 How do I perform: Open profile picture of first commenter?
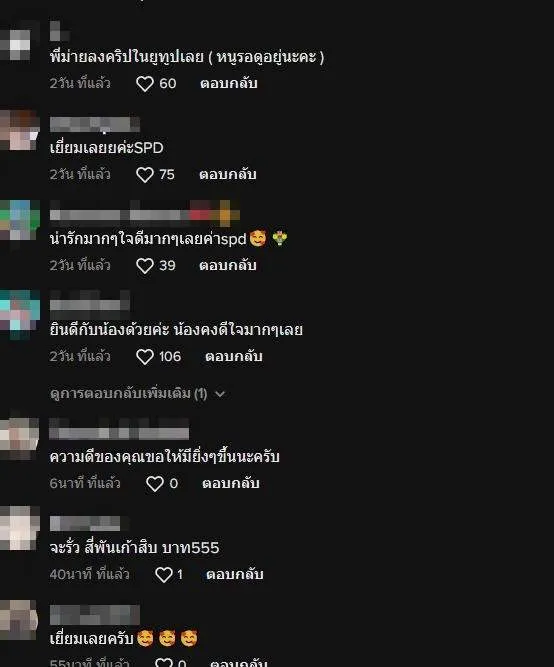pyautogui.click(x=17, y=44)
